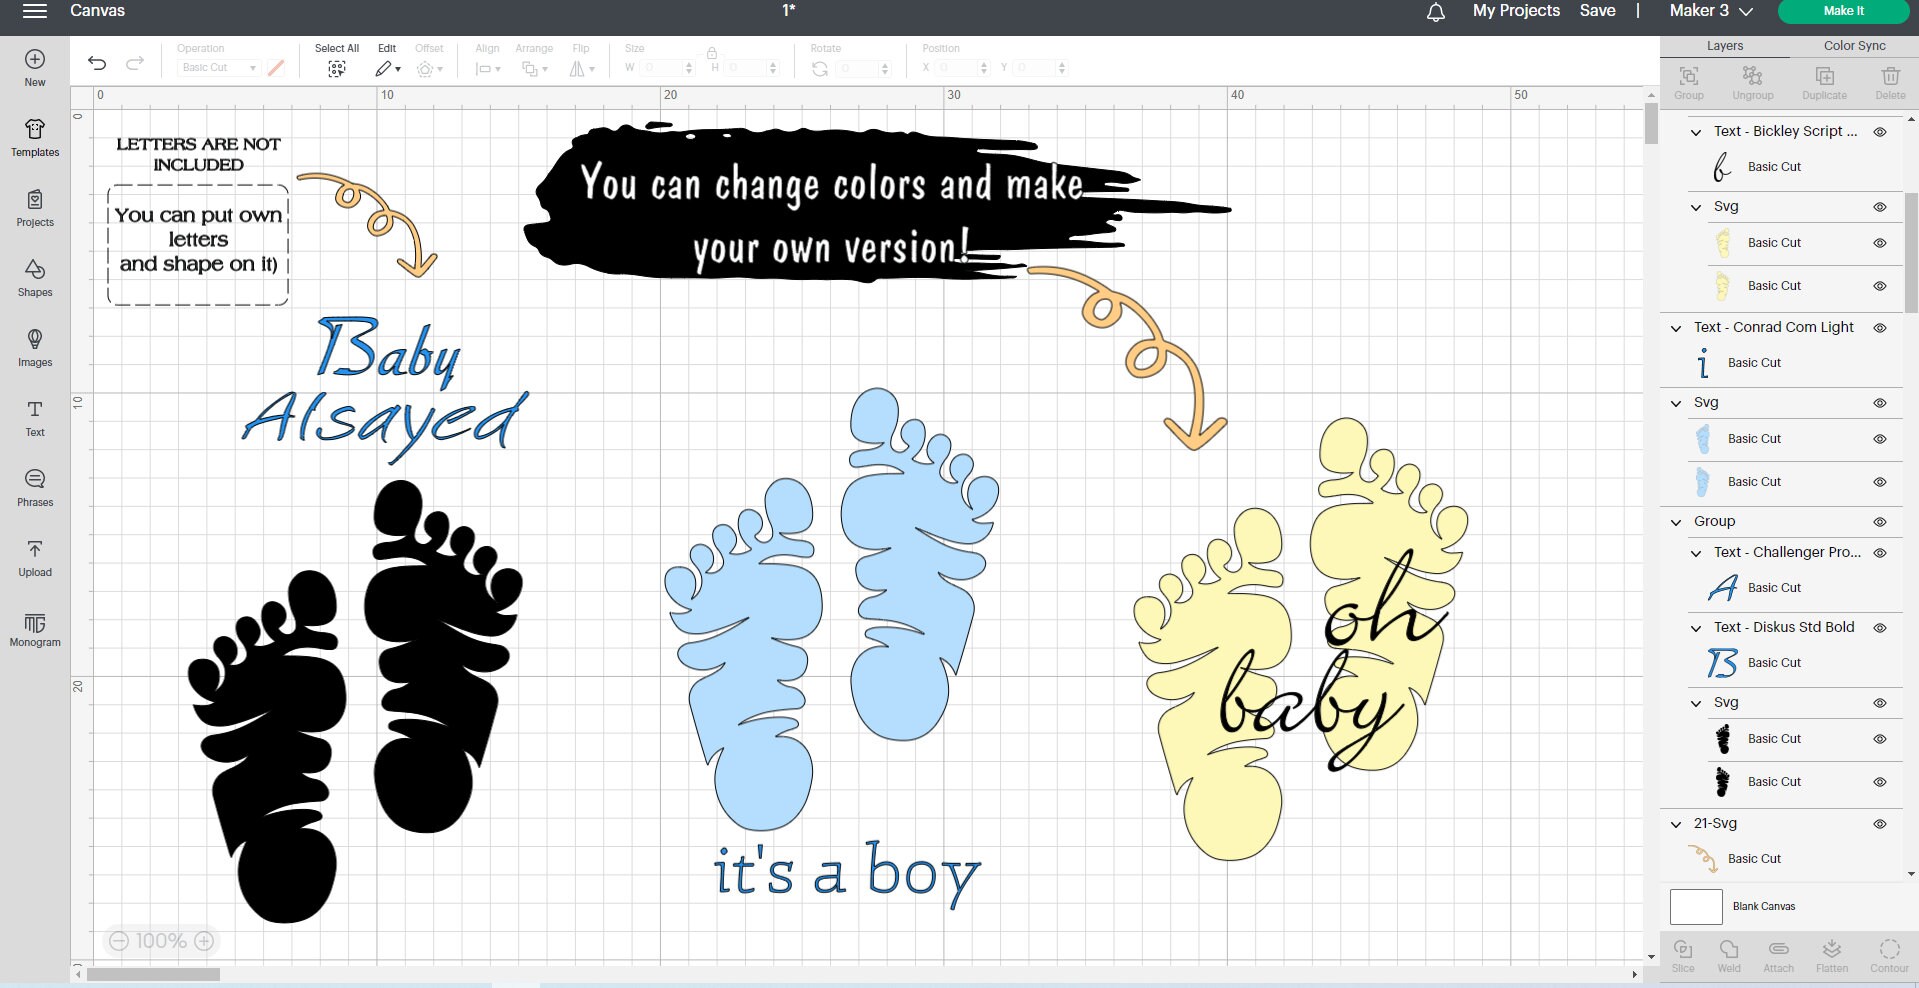Open the Maker 3 machine dropdown

point(1709,11)
